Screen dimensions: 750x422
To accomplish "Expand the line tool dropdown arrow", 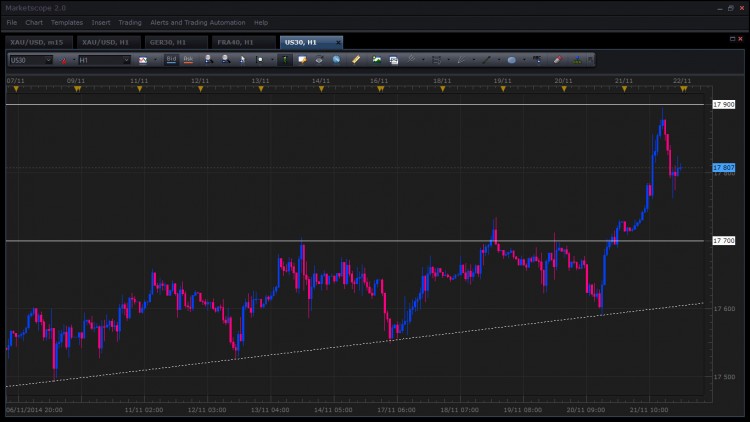I will coord(499,60).
